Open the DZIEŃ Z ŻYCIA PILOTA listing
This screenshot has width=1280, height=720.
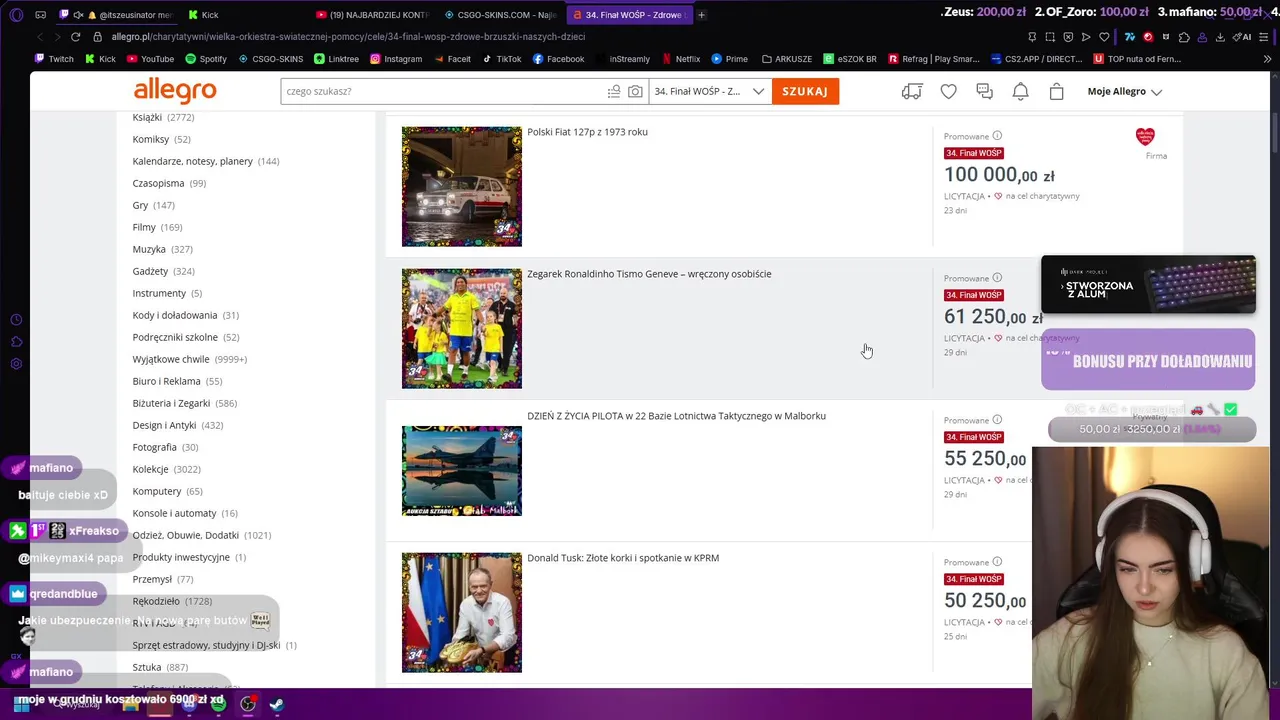click(676, 416)
